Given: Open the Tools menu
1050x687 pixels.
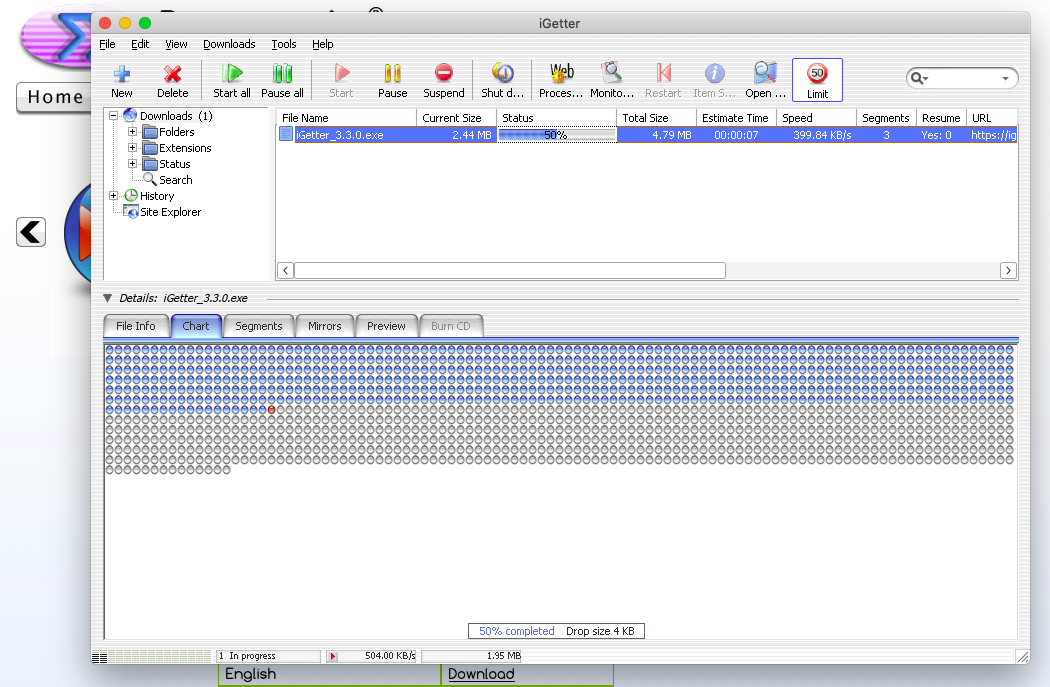Looking at the screenshot, I should (x=283, y=44).
